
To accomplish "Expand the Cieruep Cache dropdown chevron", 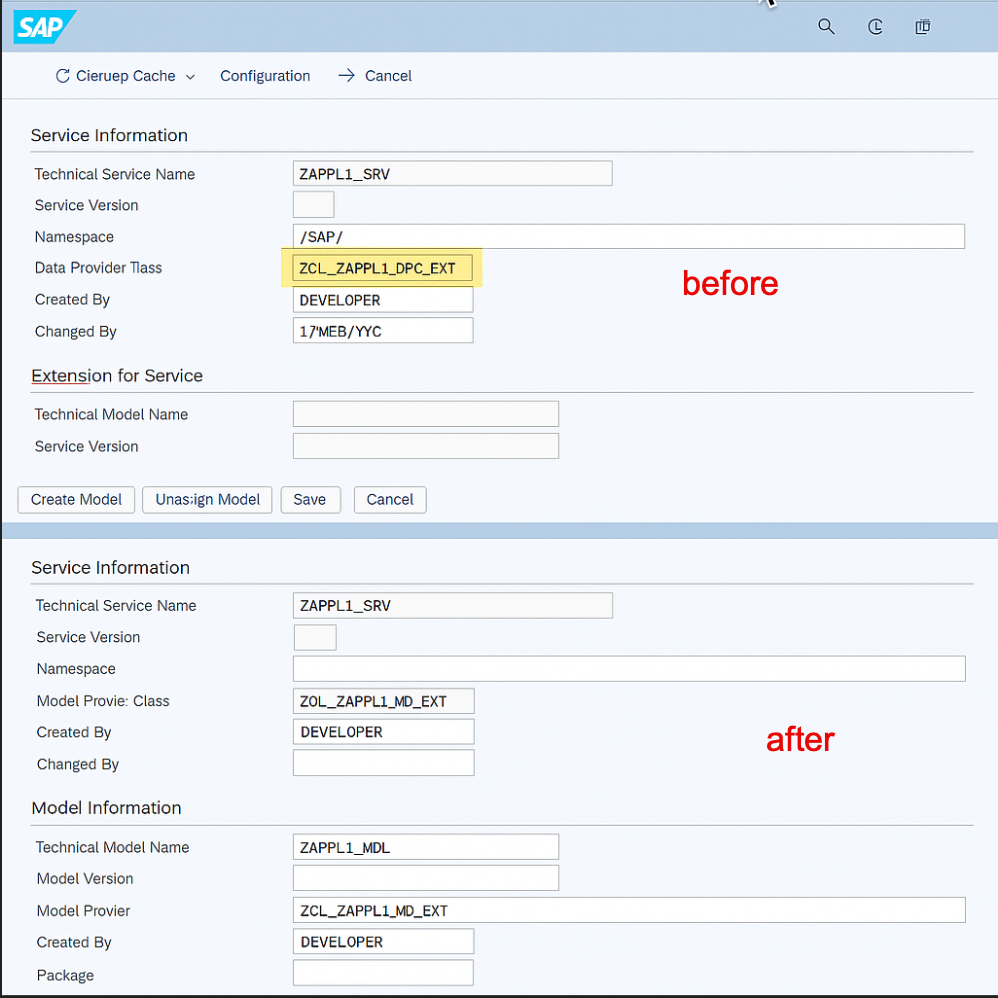I will tap(190, 77).
